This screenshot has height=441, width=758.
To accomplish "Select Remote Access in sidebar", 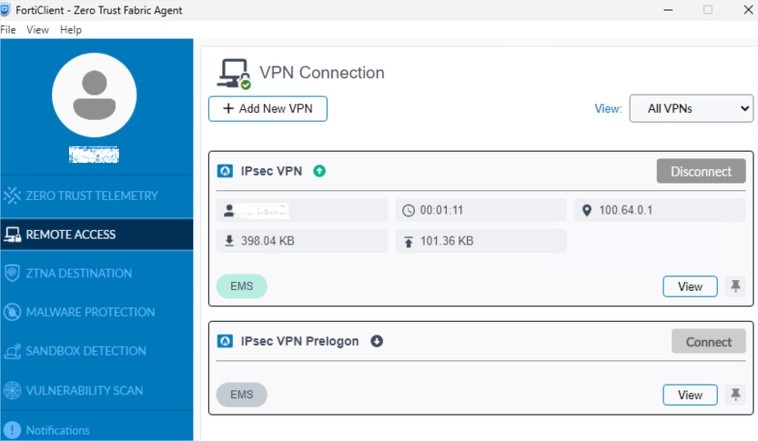I will coord(97,235).
